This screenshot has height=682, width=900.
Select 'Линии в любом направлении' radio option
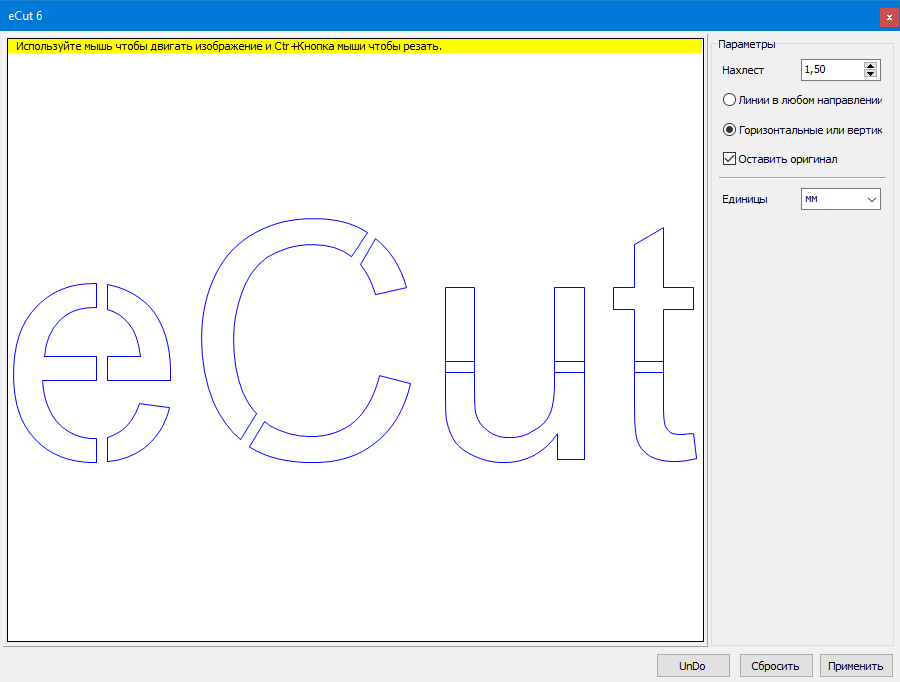(730, 100)
